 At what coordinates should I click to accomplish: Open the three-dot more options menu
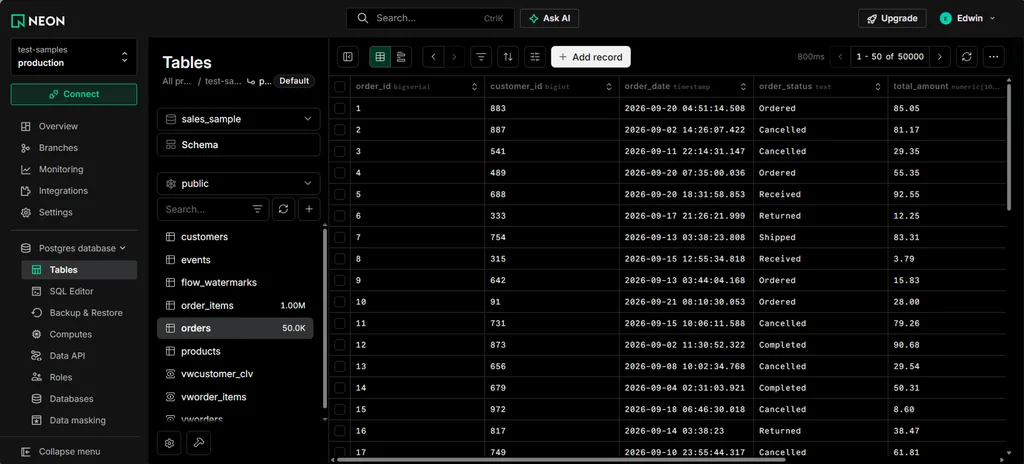coord(993,57)
